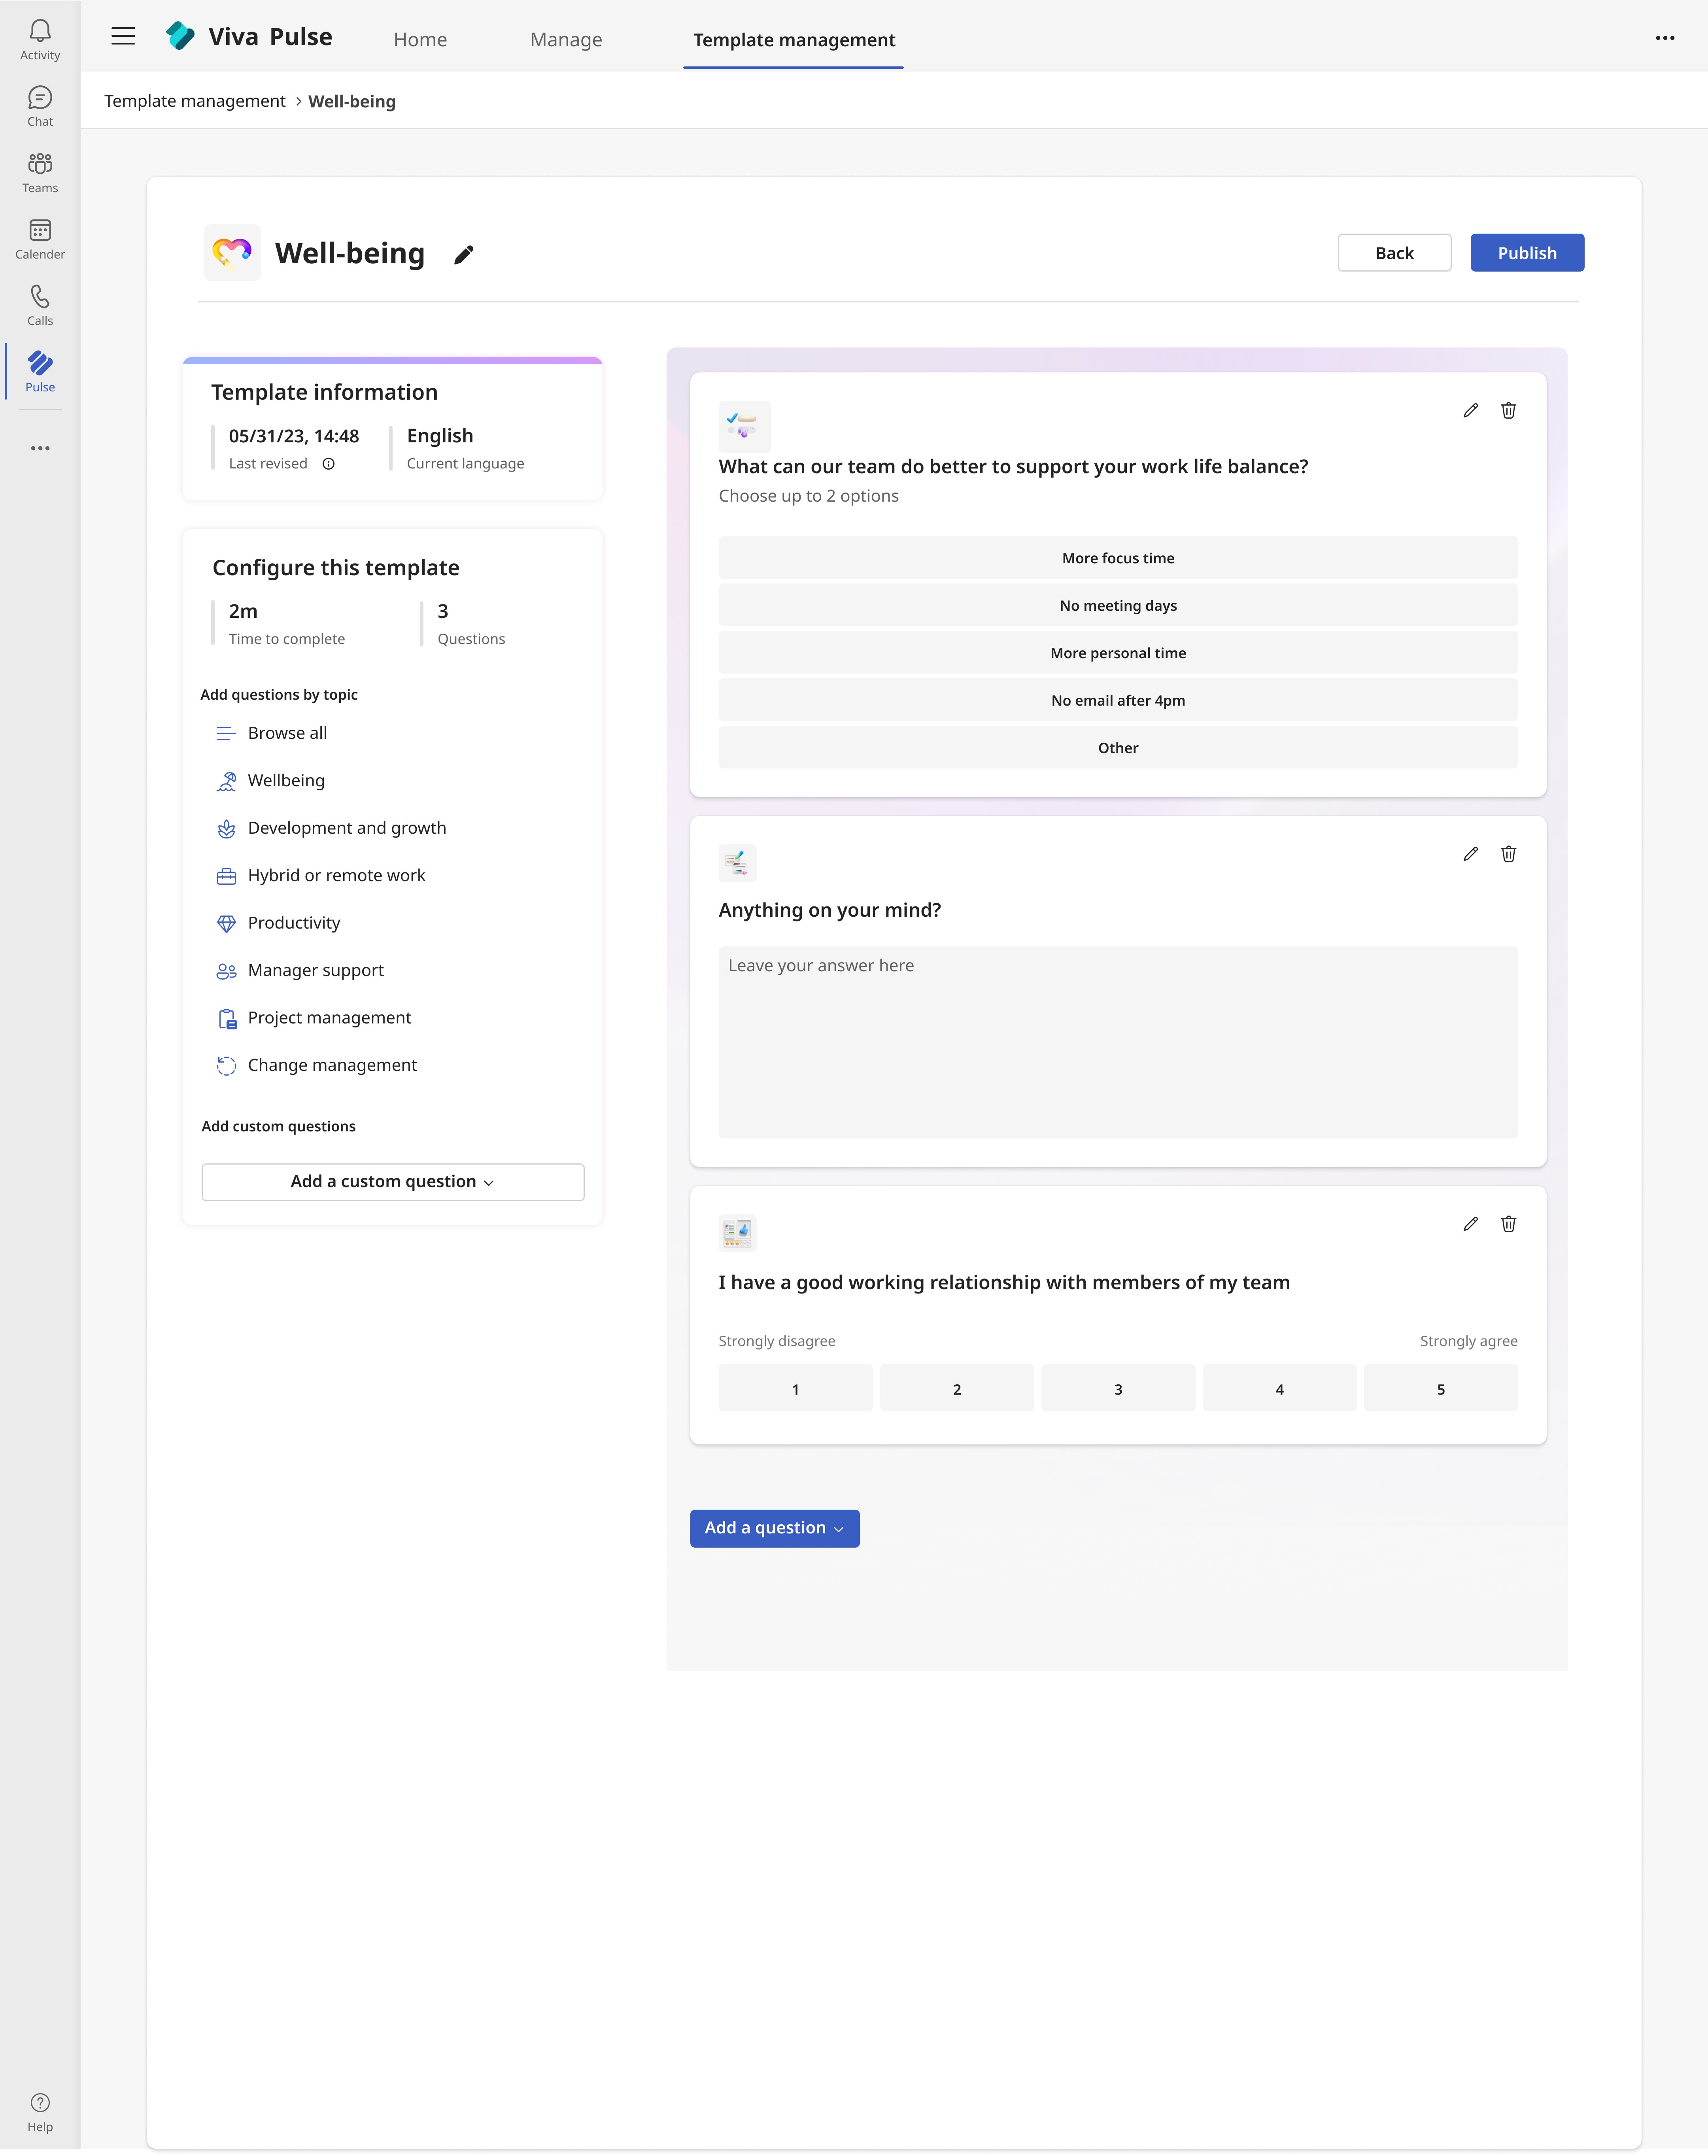This screenshot has height=2156, width=1708.
Task: Switch to the Manage tab
Action: coord(566,40)
